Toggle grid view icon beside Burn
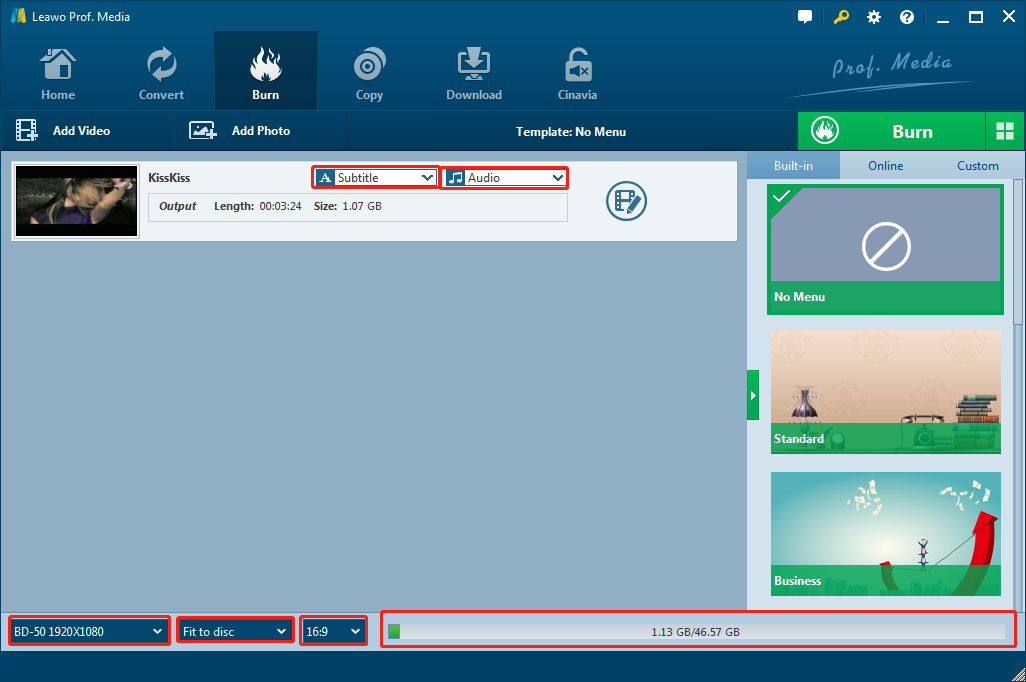1026x682 pixels. coord(1004,132)
